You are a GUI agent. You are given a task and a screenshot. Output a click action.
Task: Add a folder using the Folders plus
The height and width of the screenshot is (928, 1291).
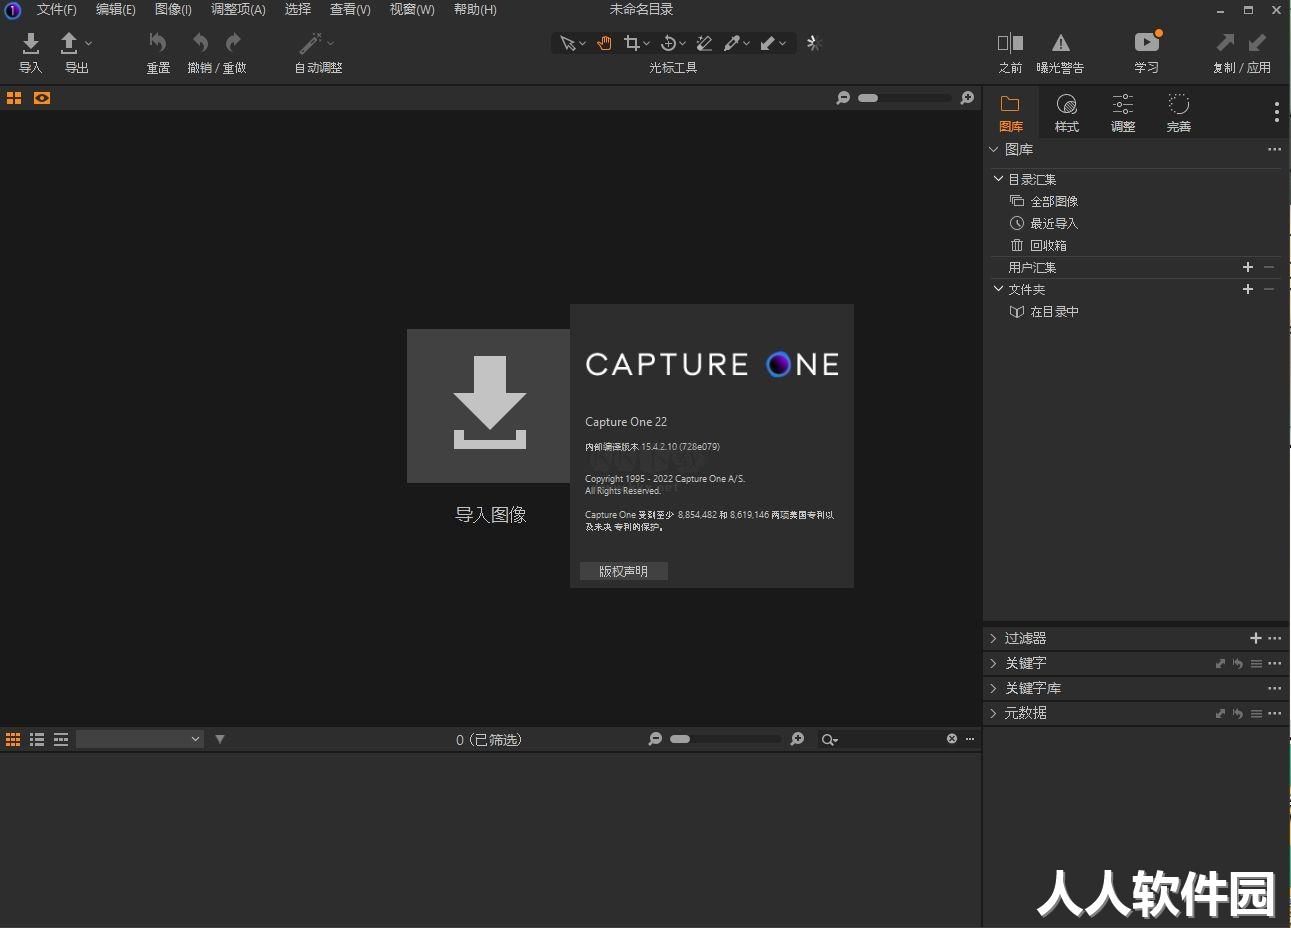(1248, 289)
